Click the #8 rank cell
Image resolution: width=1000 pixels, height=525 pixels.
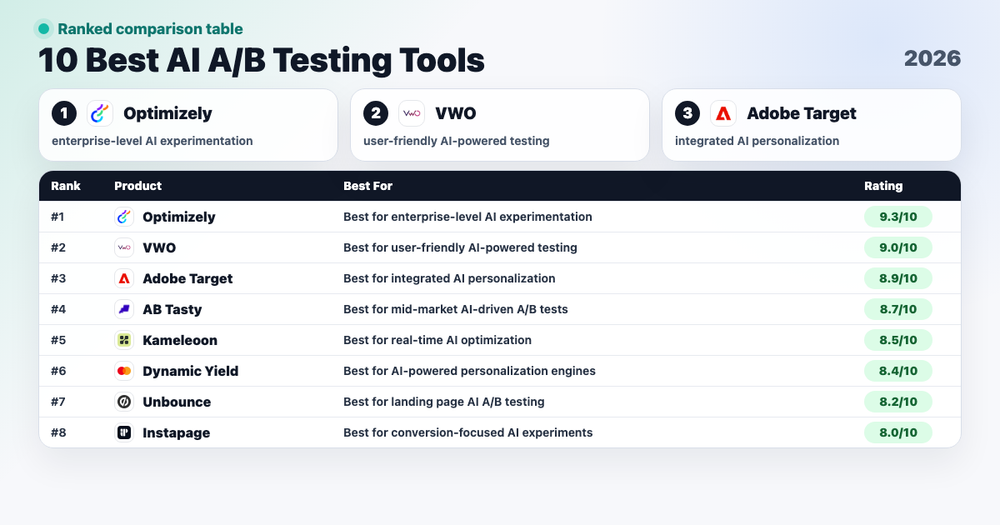59,433
